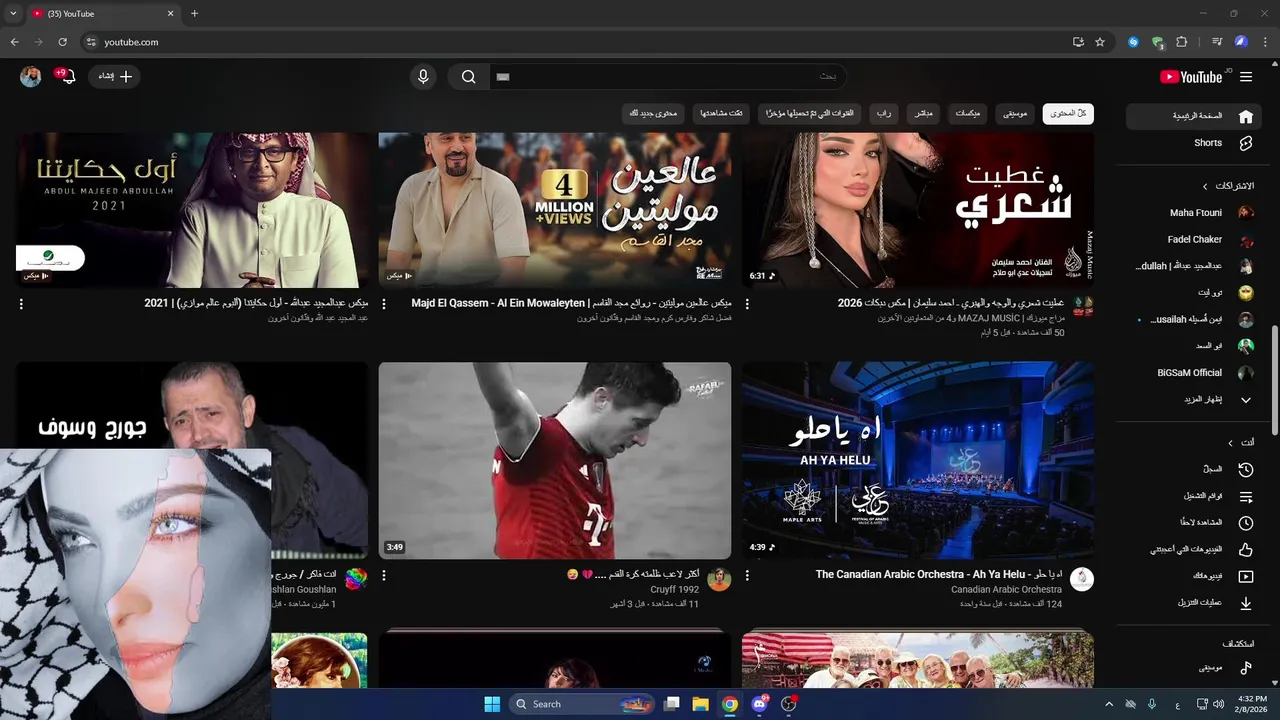Open Shorts in the sidebar
1280x720 pixels.
pos(1193,143)
